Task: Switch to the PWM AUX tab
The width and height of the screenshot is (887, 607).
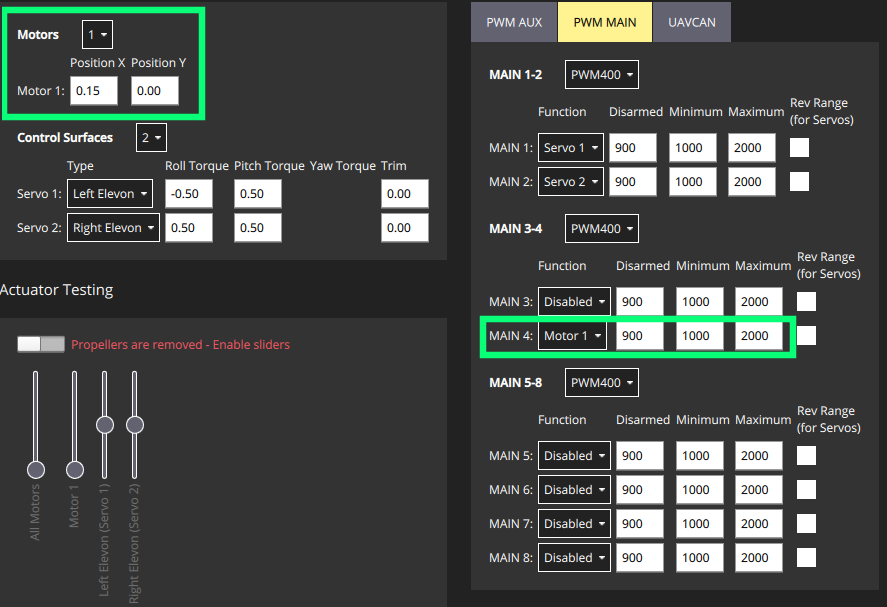Action: coord(514,23)
